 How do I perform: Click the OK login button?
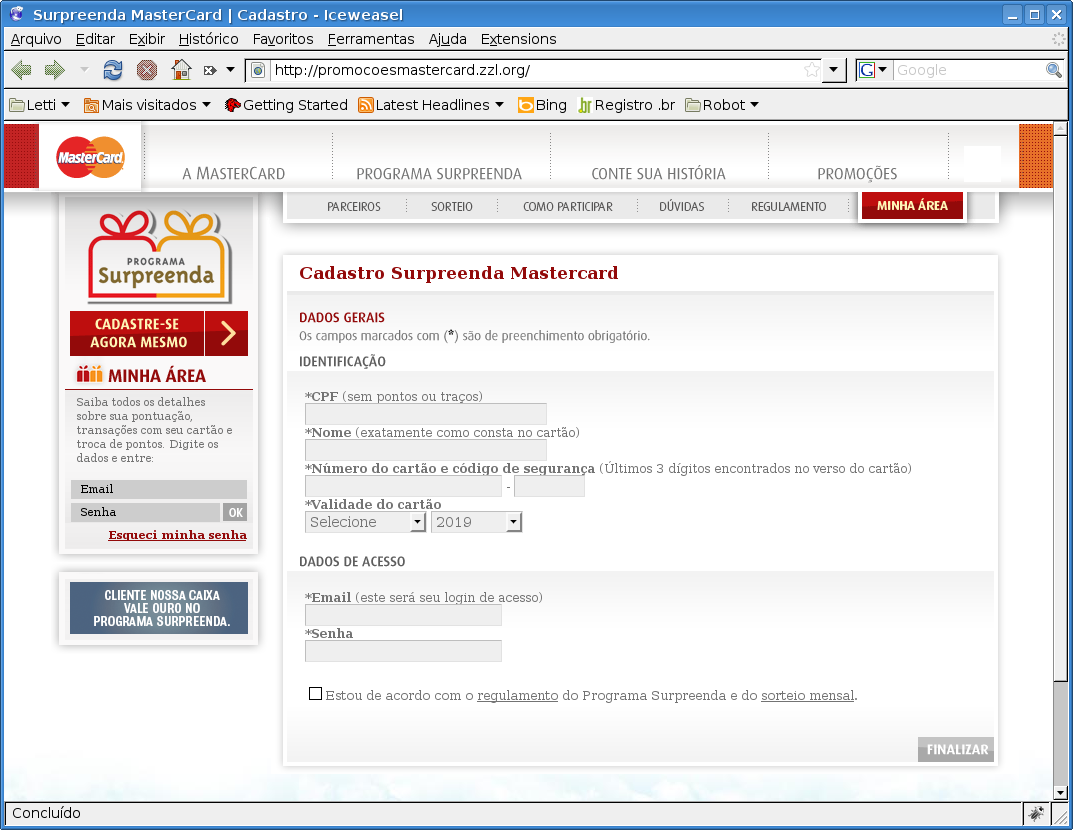(x=235, y=512)
